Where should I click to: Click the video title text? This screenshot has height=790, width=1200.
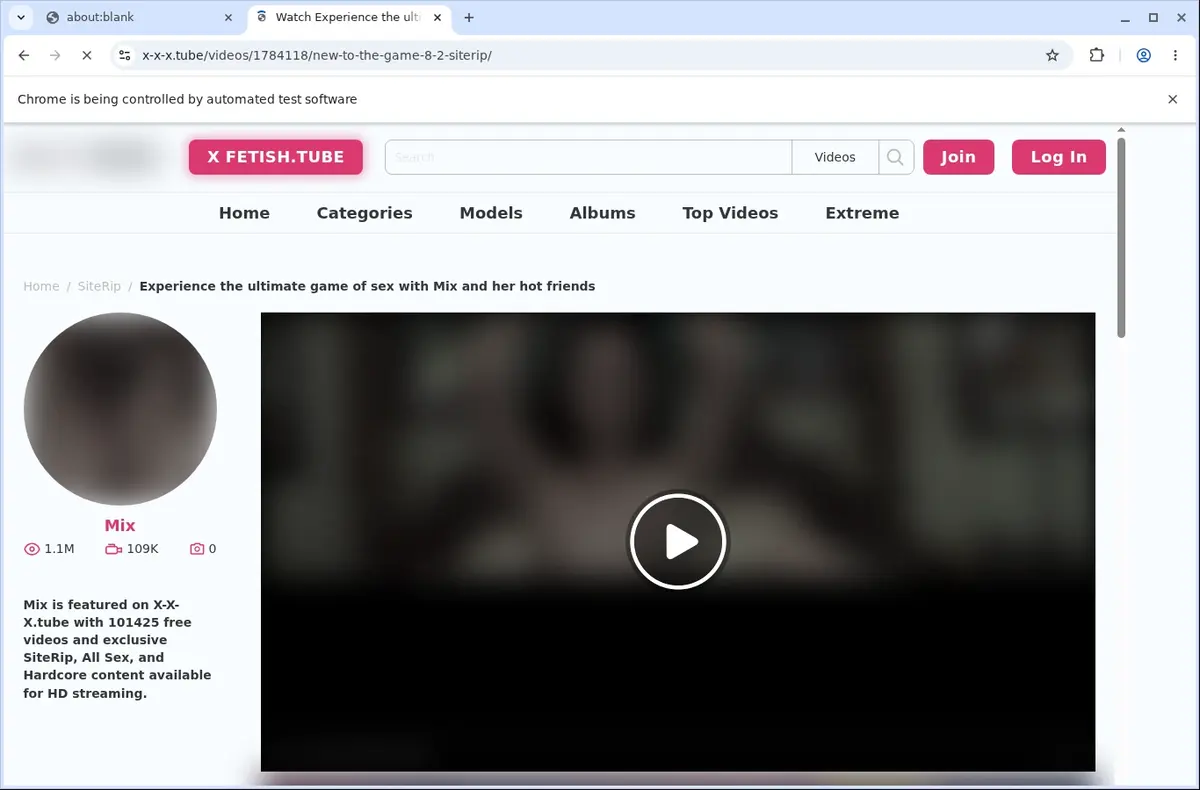click(x=367, y=286)
